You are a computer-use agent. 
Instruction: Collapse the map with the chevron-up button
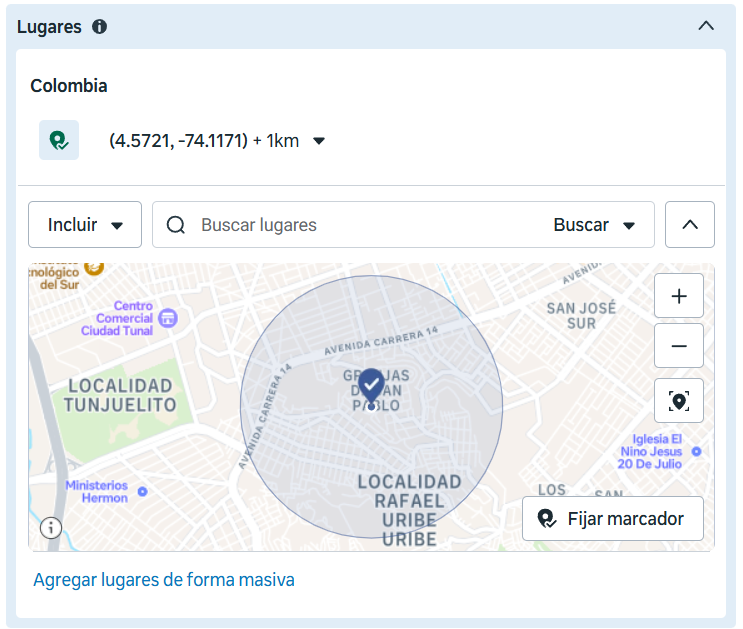pos(690,225)
